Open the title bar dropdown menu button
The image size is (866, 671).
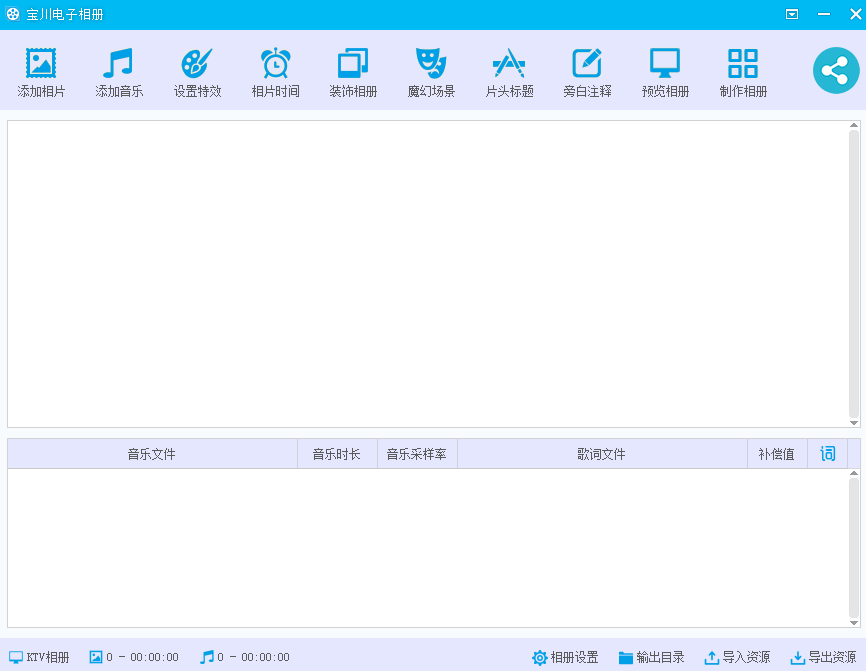(x=792, y=14)
